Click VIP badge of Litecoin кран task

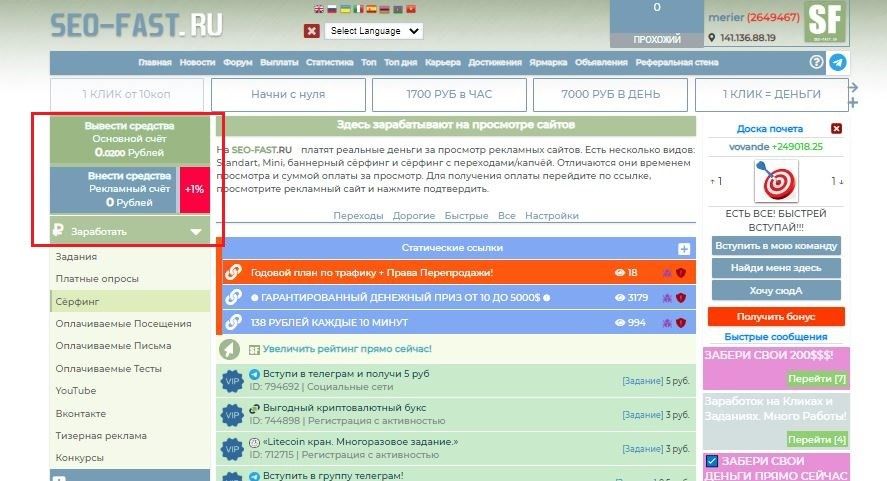pyautogui.click(x=232, y=449)
